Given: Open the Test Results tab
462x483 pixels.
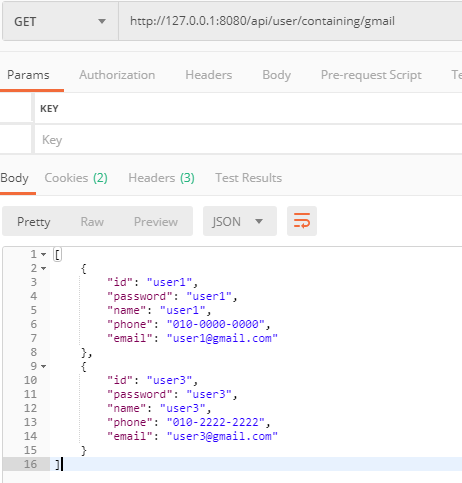Looking at the screenshot, I should click(248, 178).
